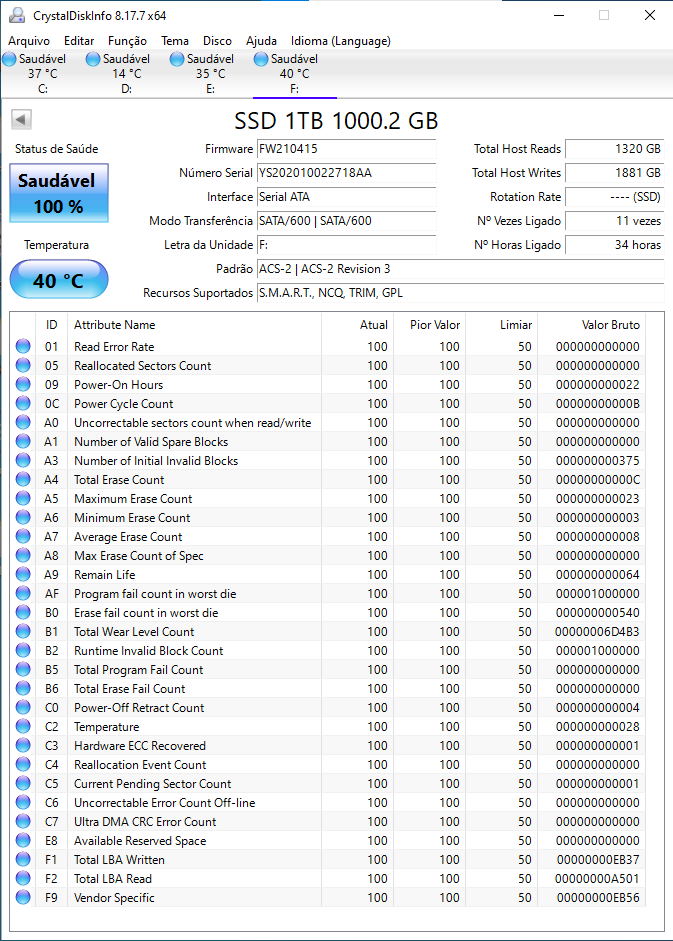Click the blue orb for Temperature attribute row
Viewport: 673px width, 941px height.
tap(23, 726)
